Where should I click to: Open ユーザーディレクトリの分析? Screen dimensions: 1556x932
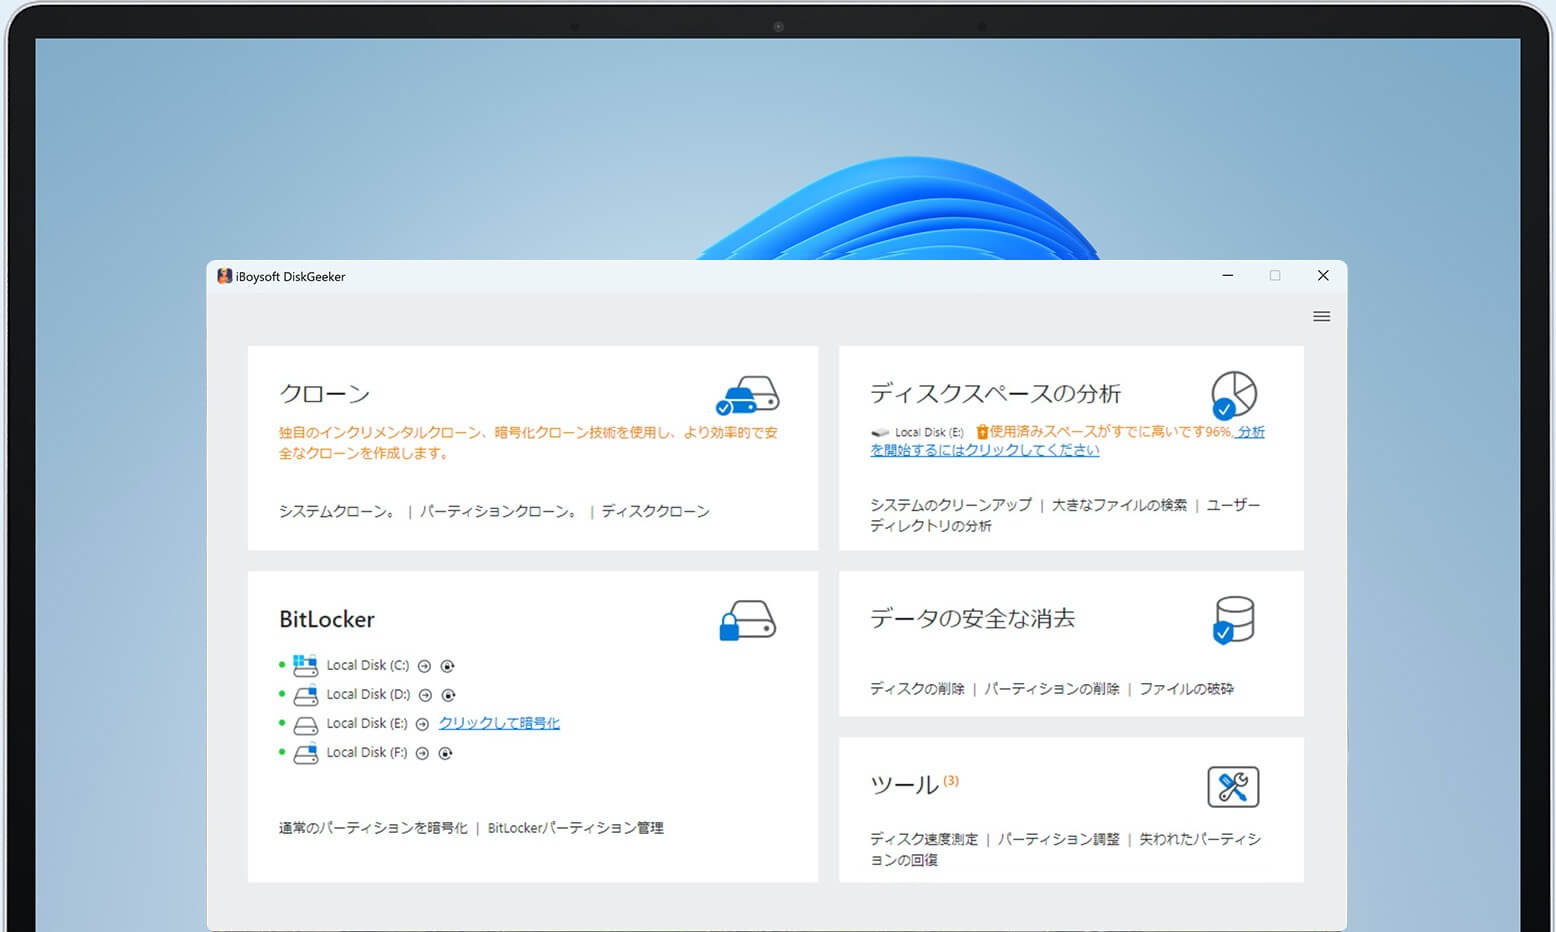click(1065, 515)
